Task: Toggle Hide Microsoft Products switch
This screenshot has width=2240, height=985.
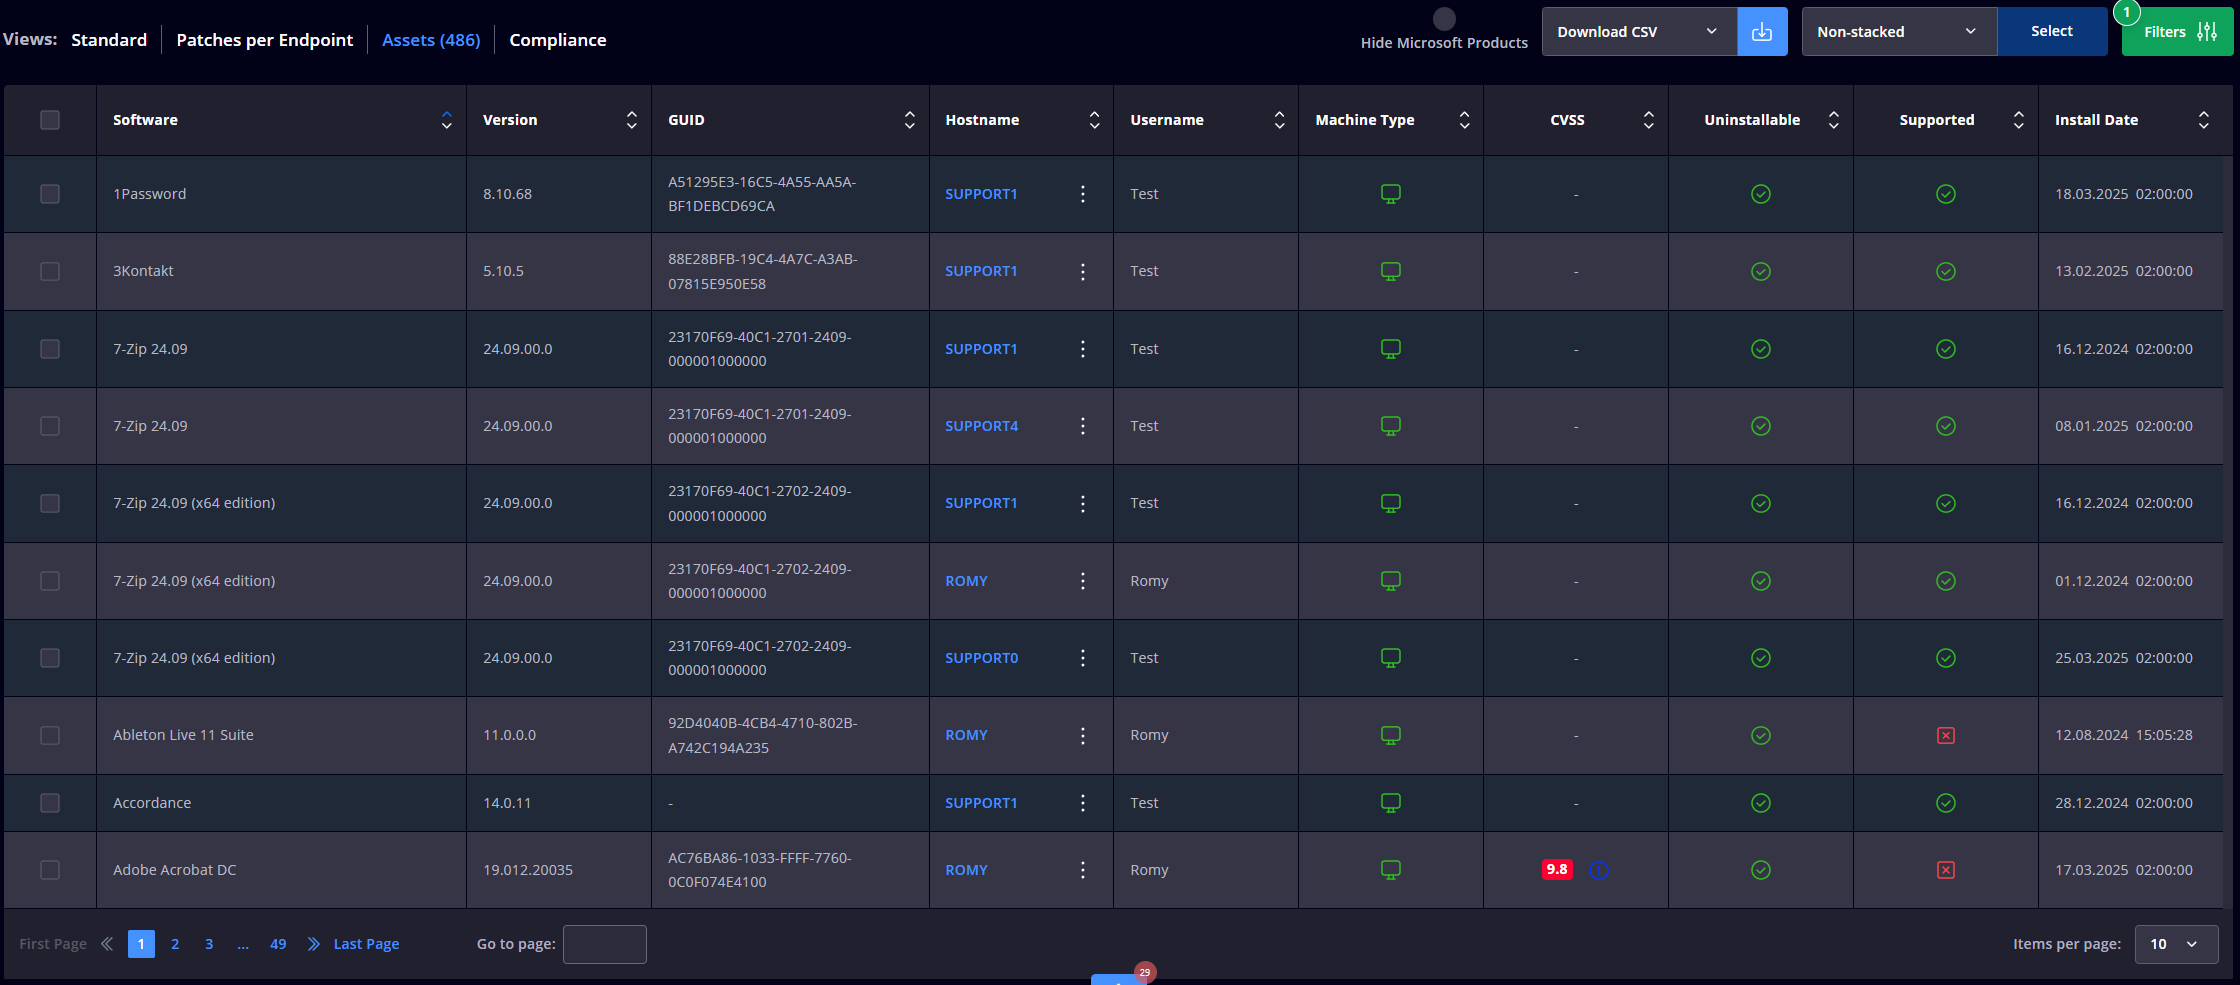Action: pos(1444,18)
